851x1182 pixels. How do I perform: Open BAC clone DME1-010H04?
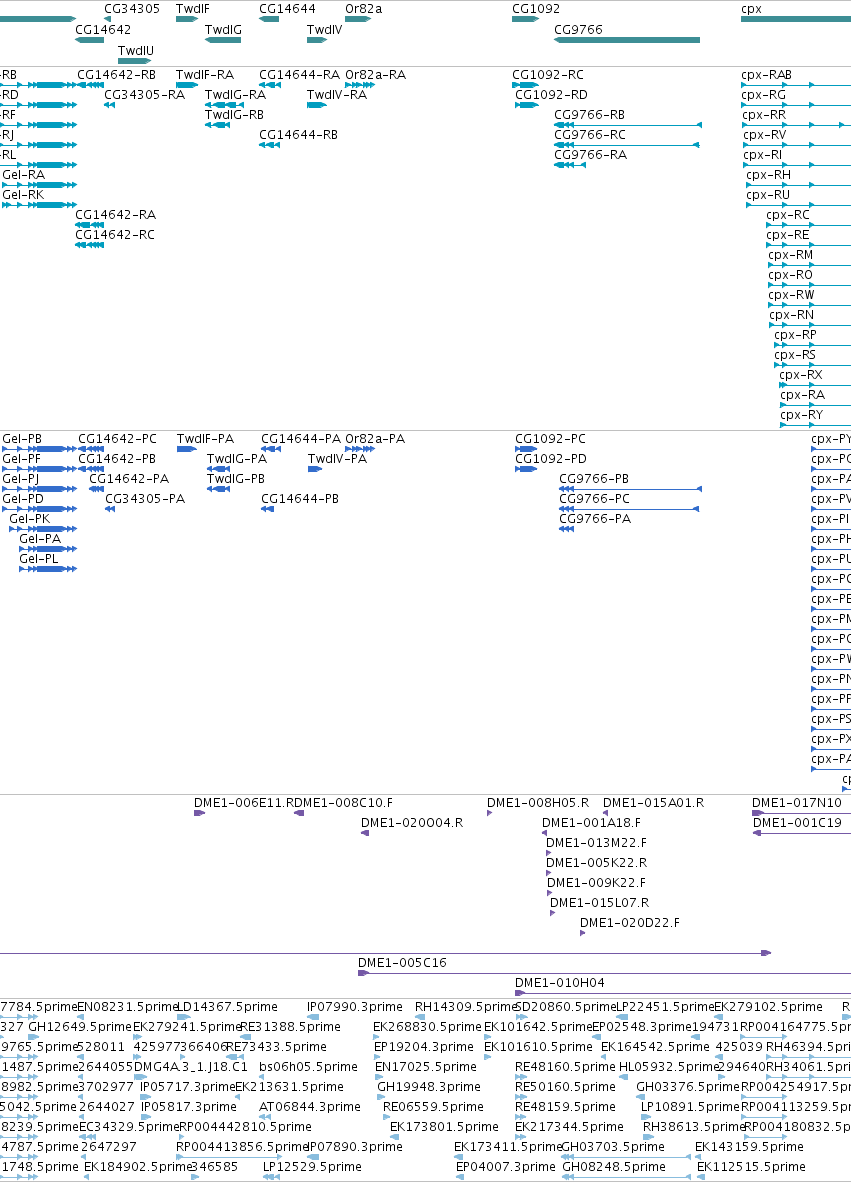tap(559, 983)
